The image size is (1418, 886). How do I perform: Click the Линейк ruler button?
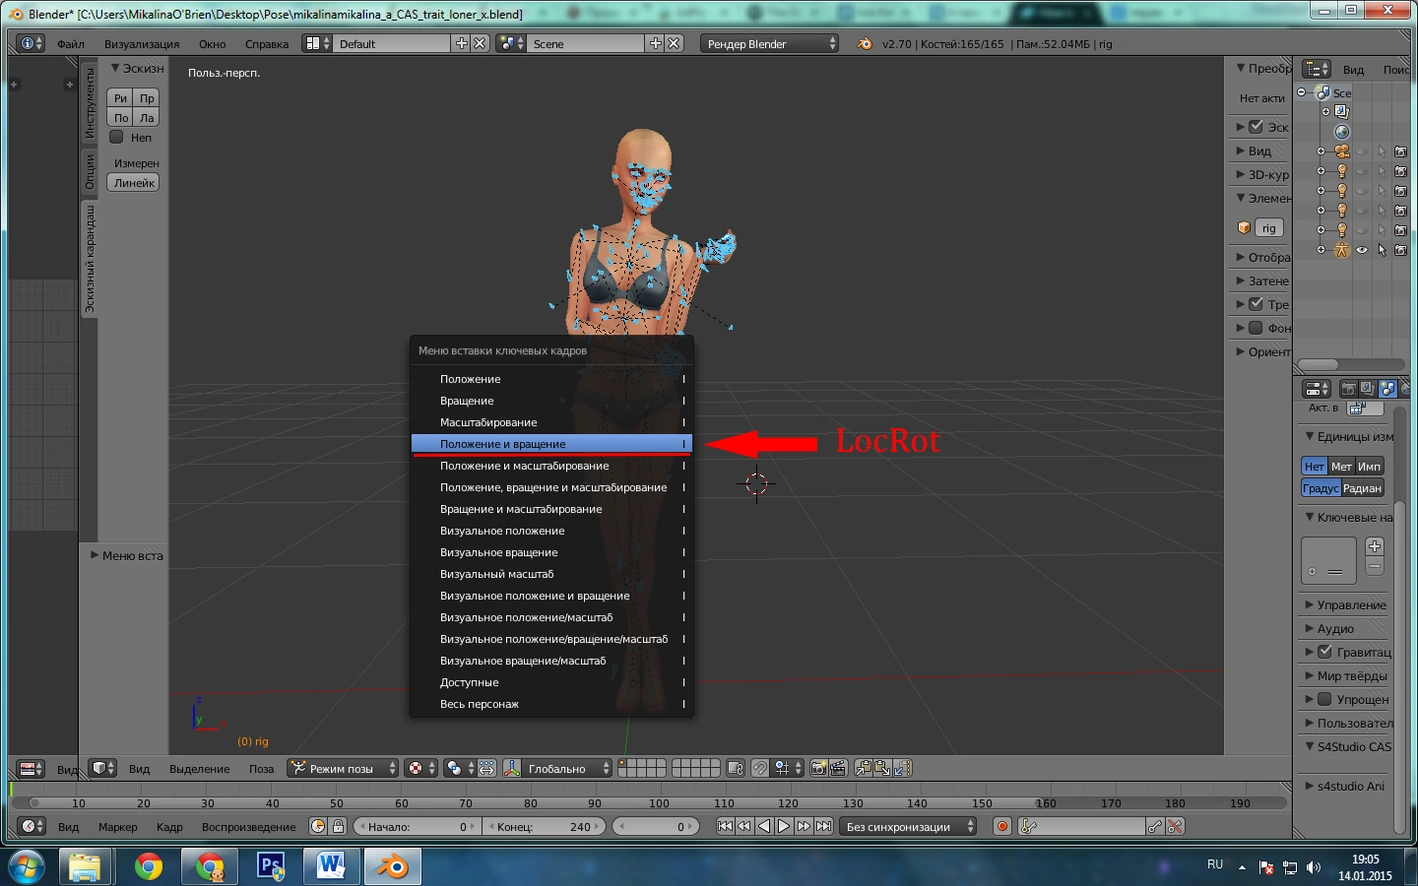click(133, 183)
